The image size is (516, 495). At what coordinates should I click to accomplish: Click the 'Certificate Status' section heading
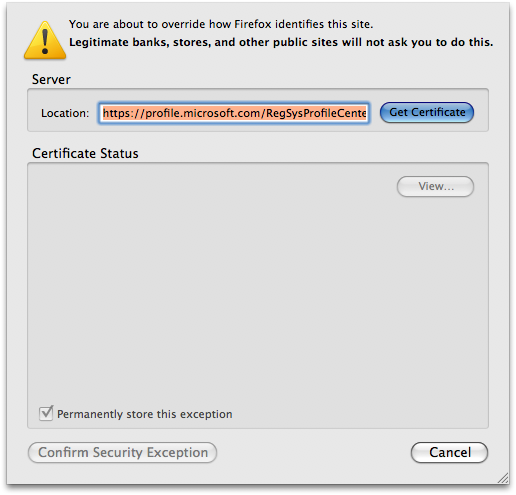coord(85,153)
